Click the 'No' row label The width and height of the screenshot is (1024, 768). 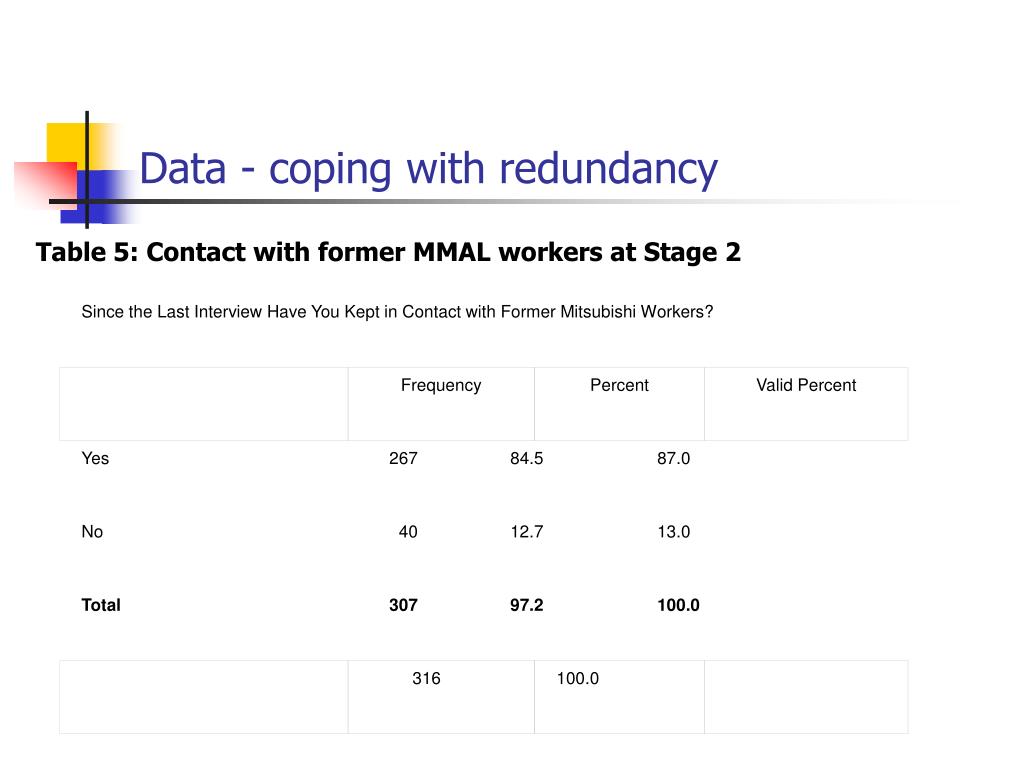tap(92, 532)
